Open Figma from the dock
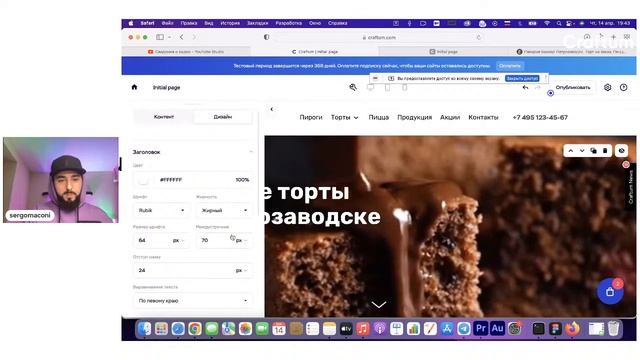 tap(555, 329)
